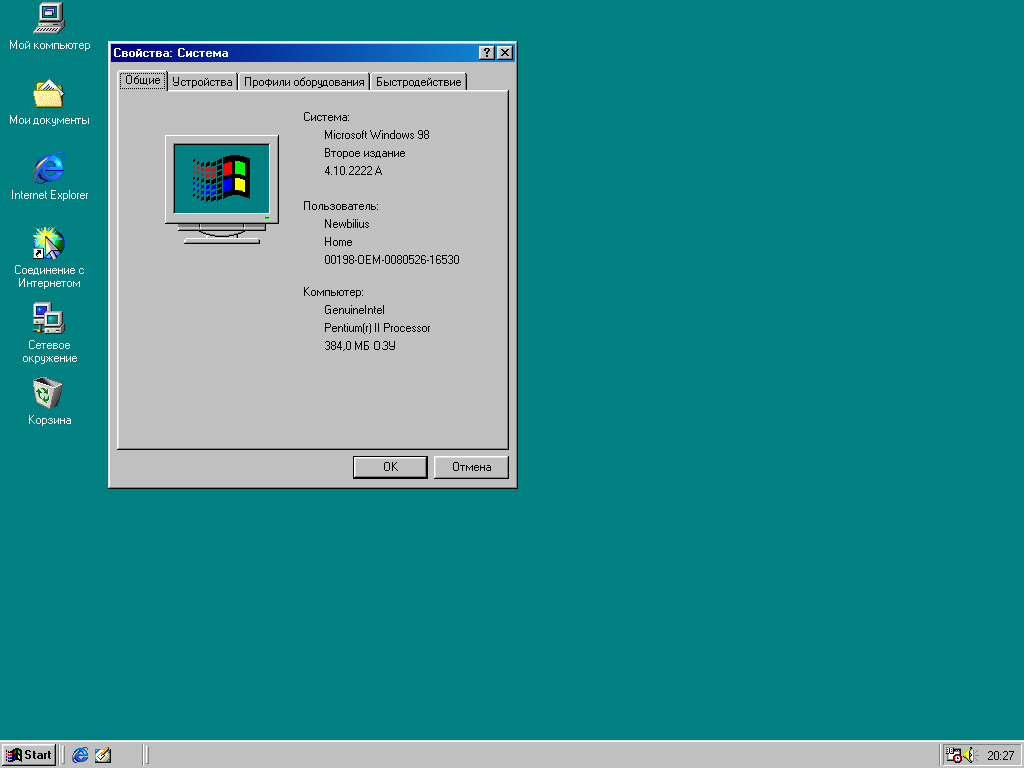Click the Internet Explorer quick launch icon
This screenshot has width=1024, height=768.
[80, 755]
